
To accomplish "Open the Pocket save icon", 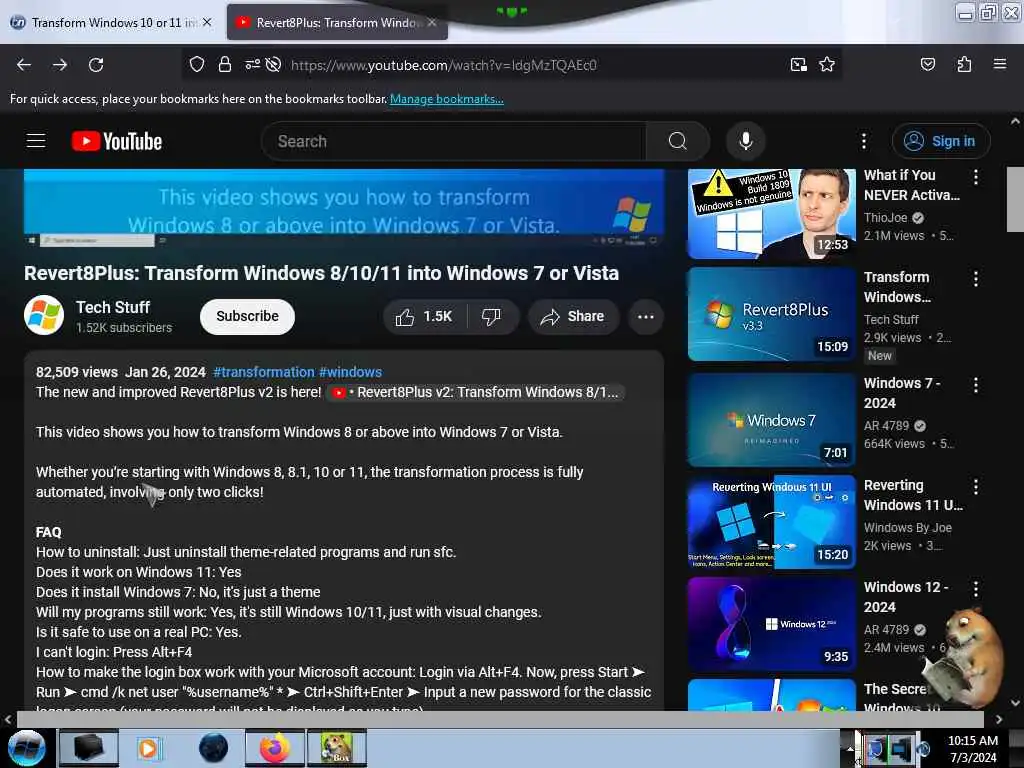I will pyautogui.click(x=927, y=64).
